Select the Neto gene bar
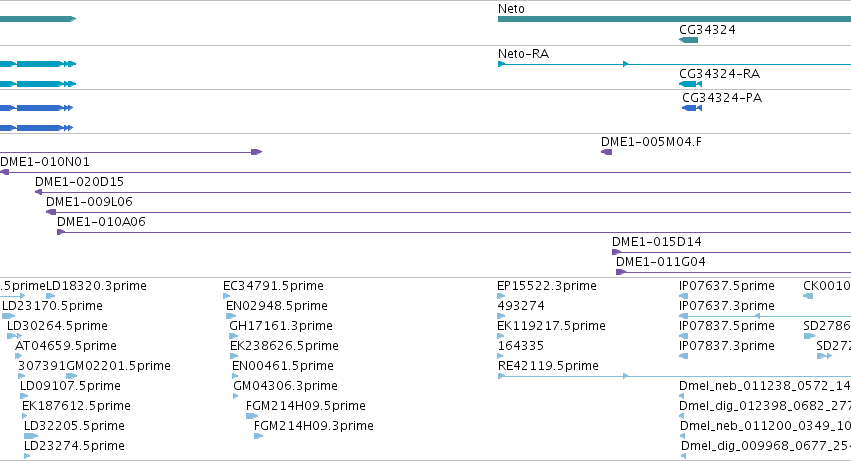 pyautogui.click(x=674, y=19)
